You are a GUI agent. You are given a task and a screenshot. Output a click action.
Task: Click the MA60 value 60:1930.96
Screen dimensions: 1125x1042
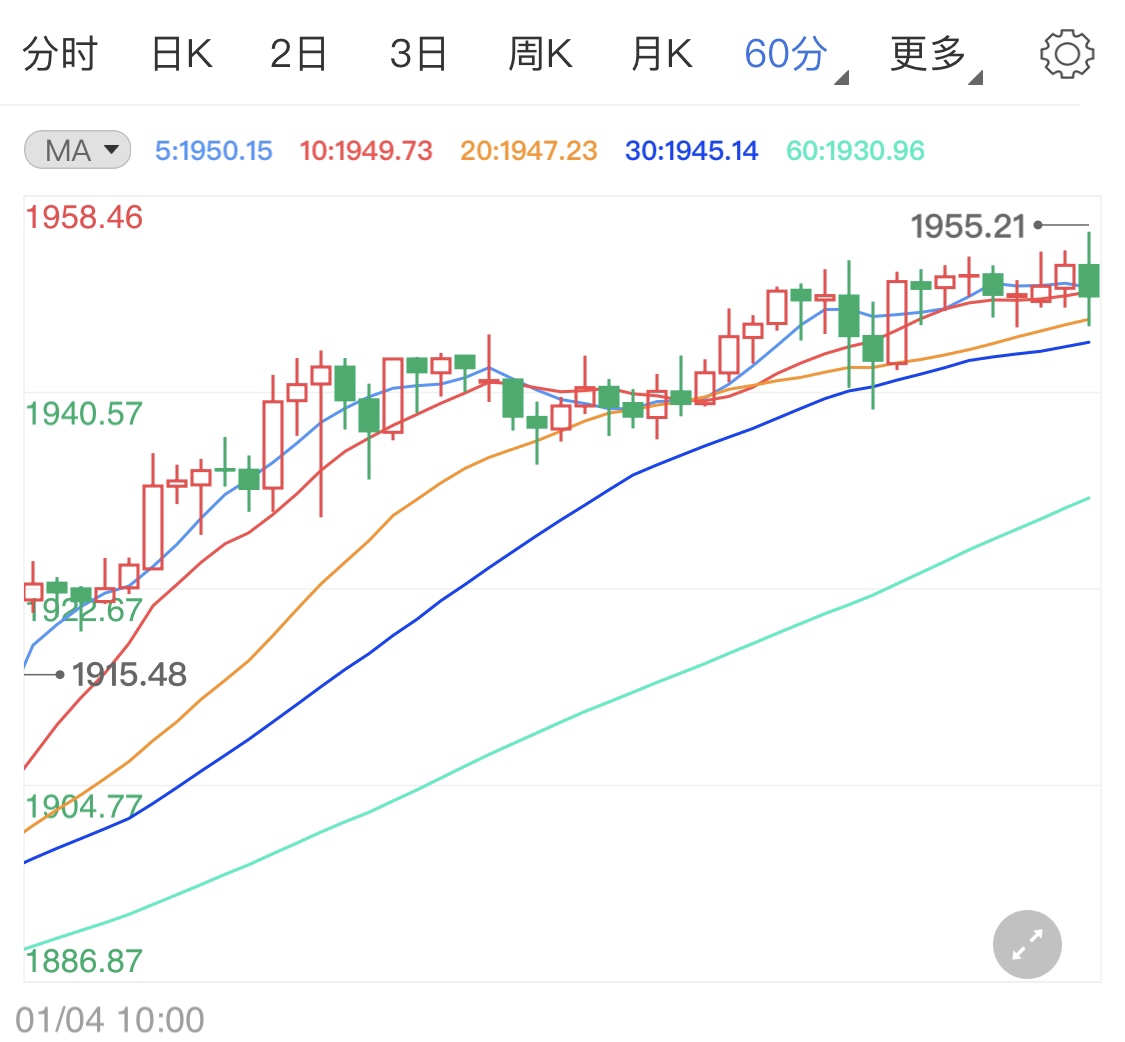pyautogui.click(x=855, y=151)
